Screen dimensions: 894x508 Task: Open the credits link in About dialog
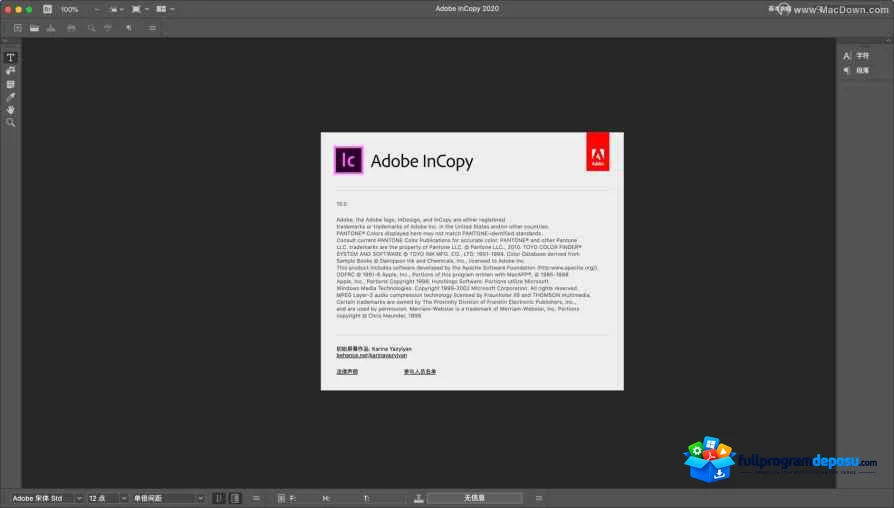(420, 372)
